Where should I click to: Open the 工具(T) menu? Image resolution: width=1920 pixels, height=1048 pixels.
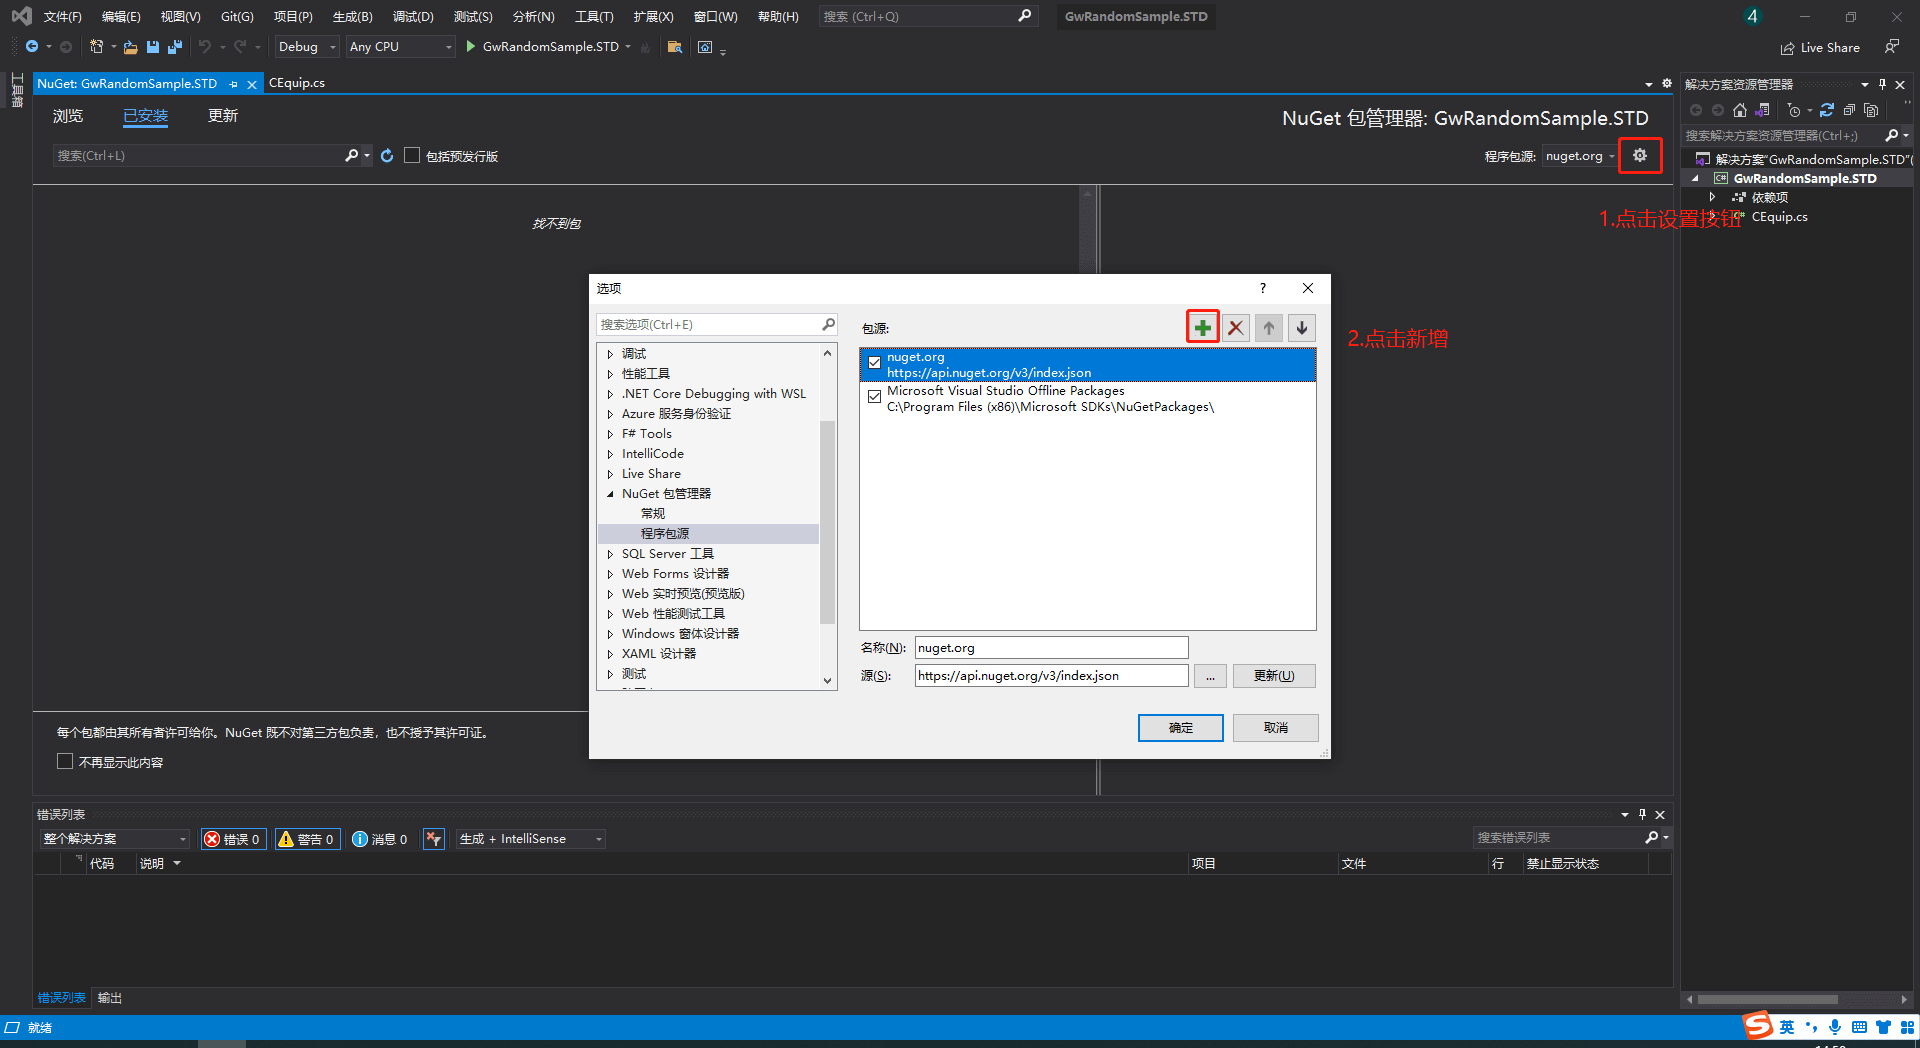pyautogui.click(x=593, y=17)
